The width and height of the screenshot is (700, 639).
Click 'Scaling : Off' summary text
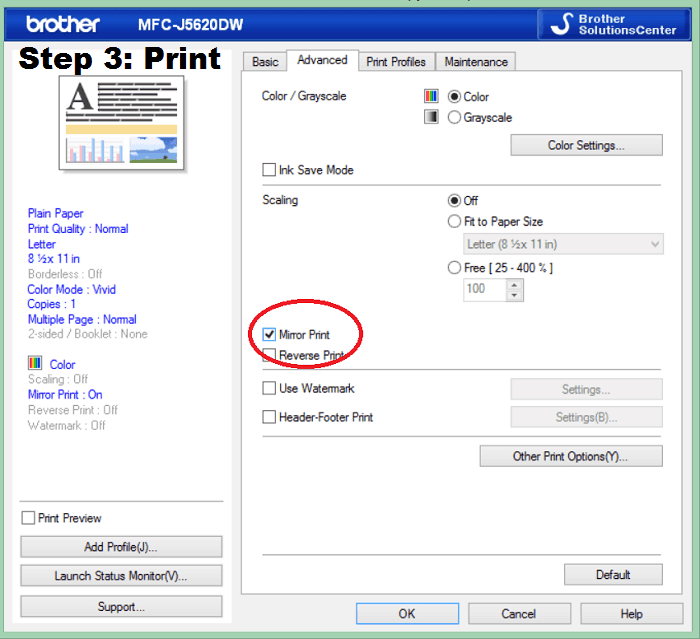click(58, 379)
